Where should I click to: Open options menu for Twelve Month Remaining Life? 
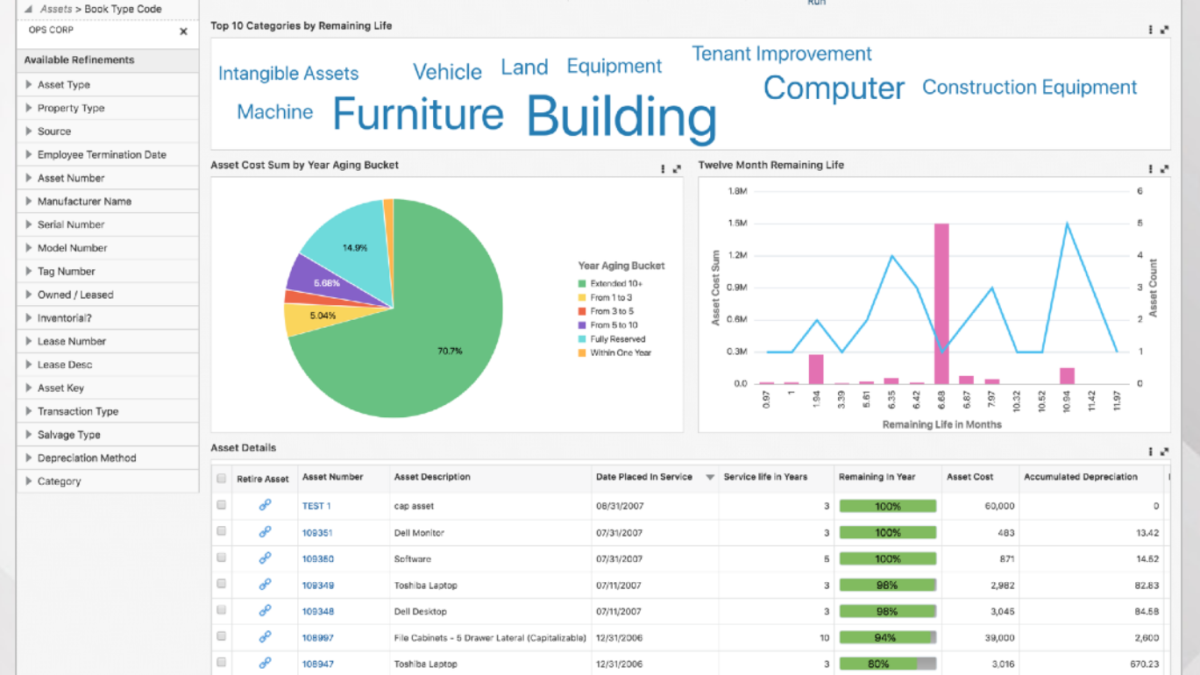point(1150,169)
